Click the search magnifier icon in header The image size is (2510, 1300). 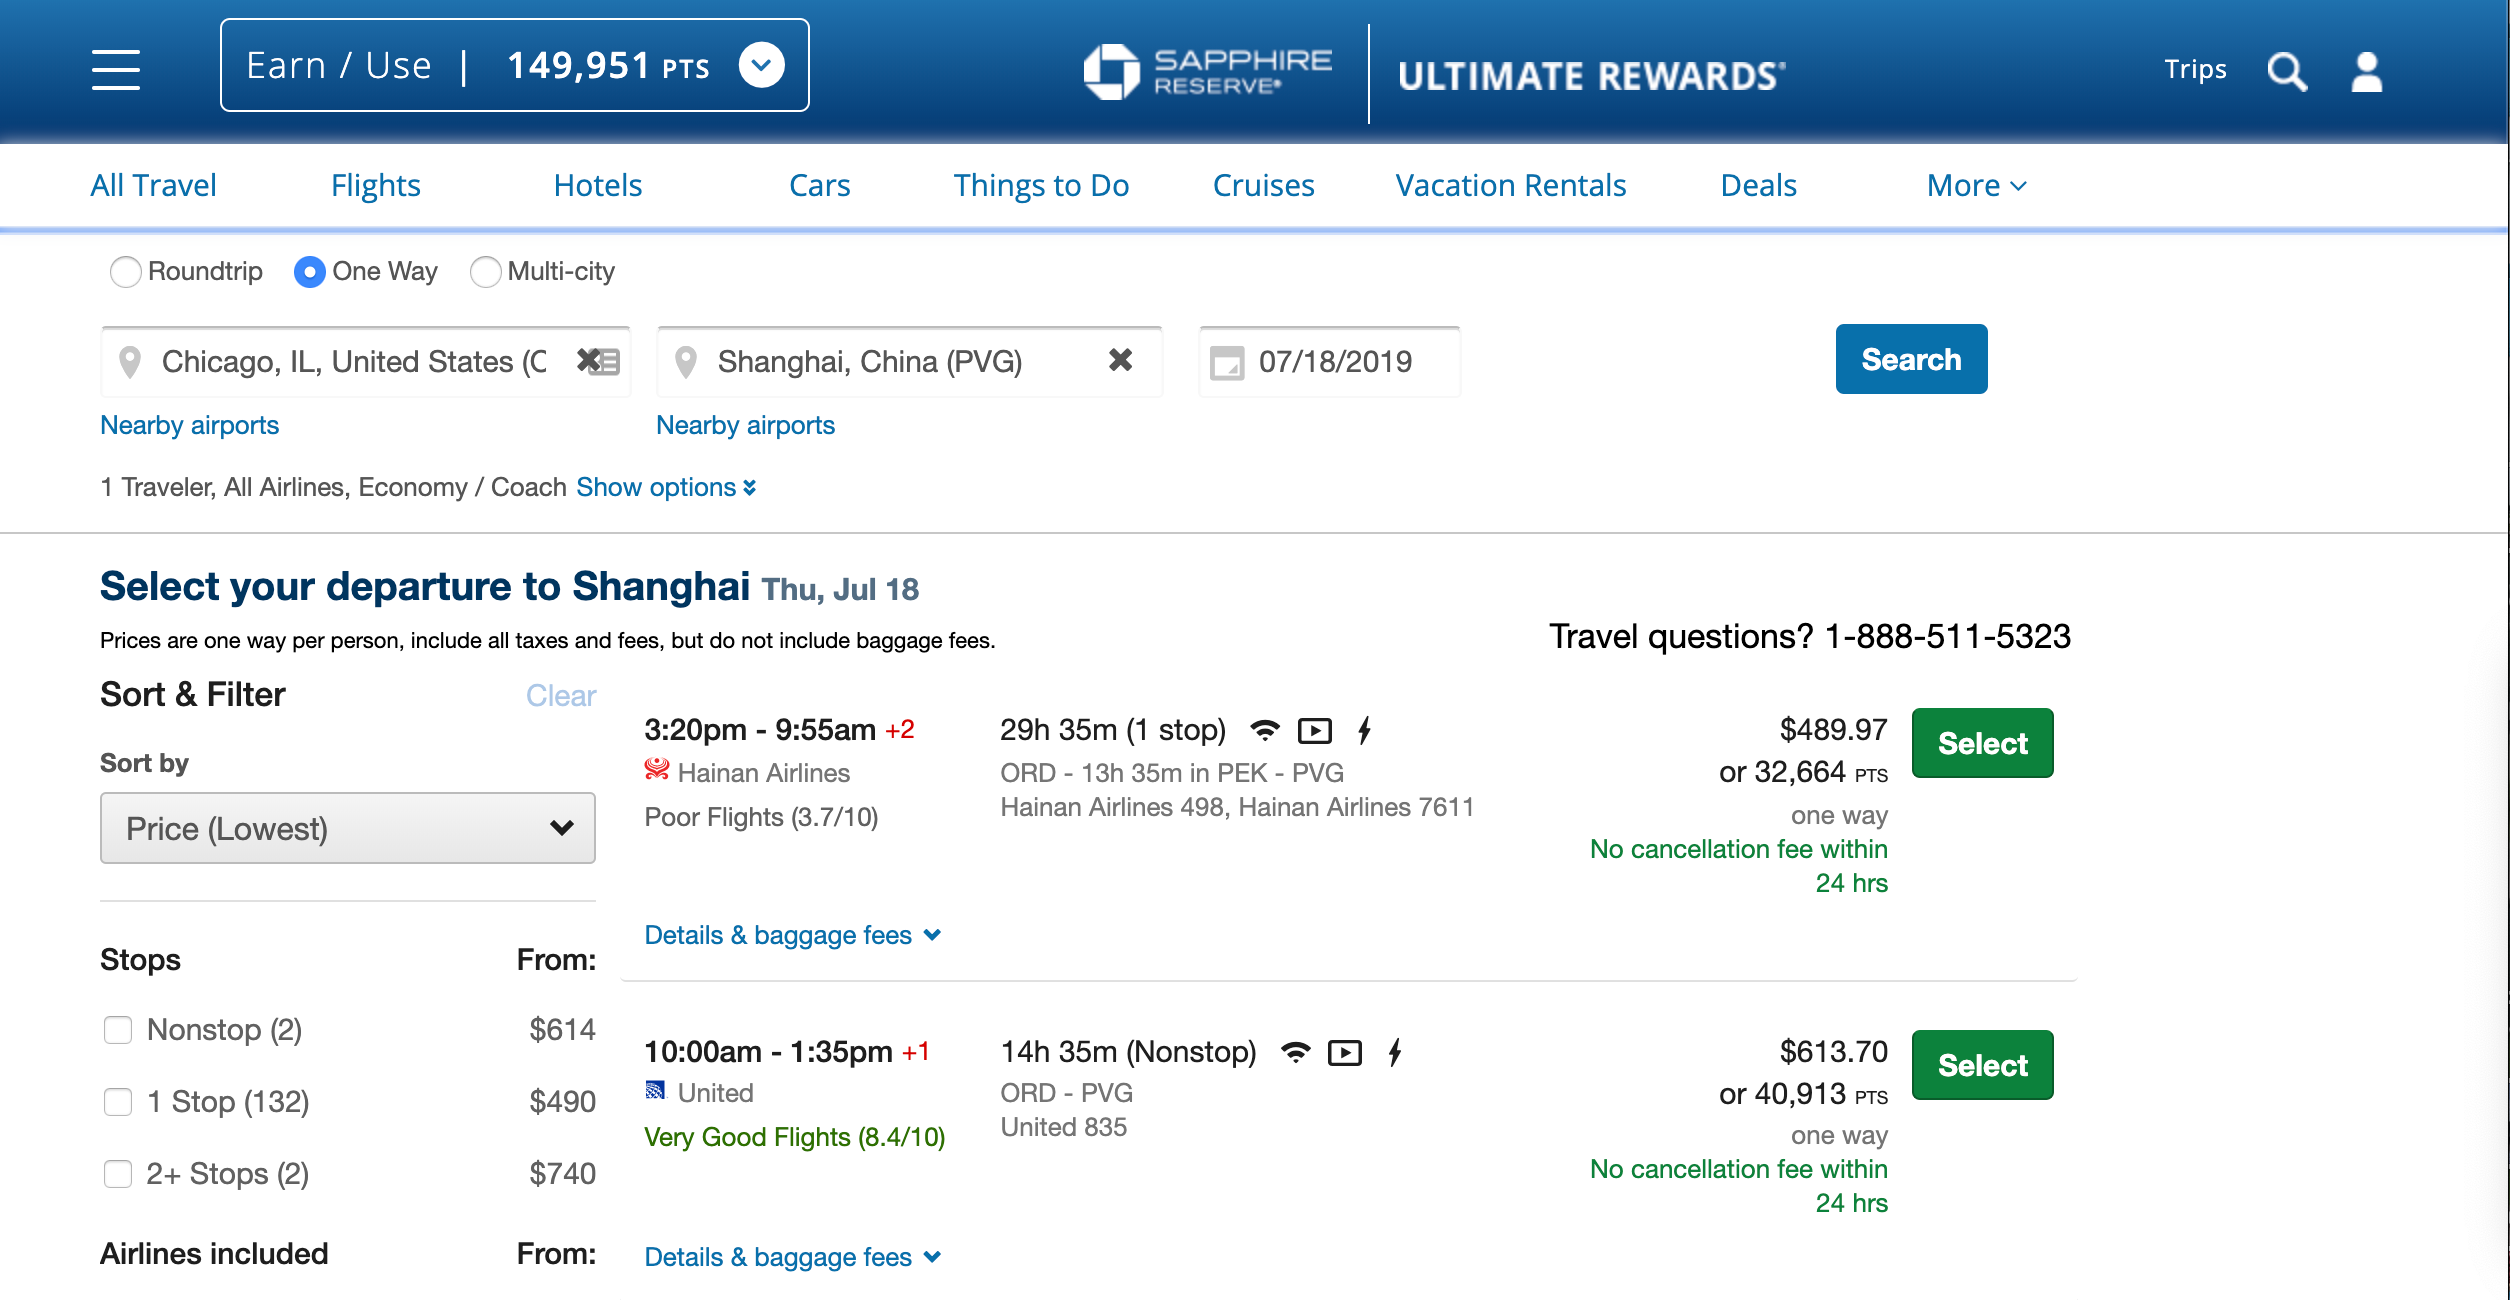pos(2286,72)
